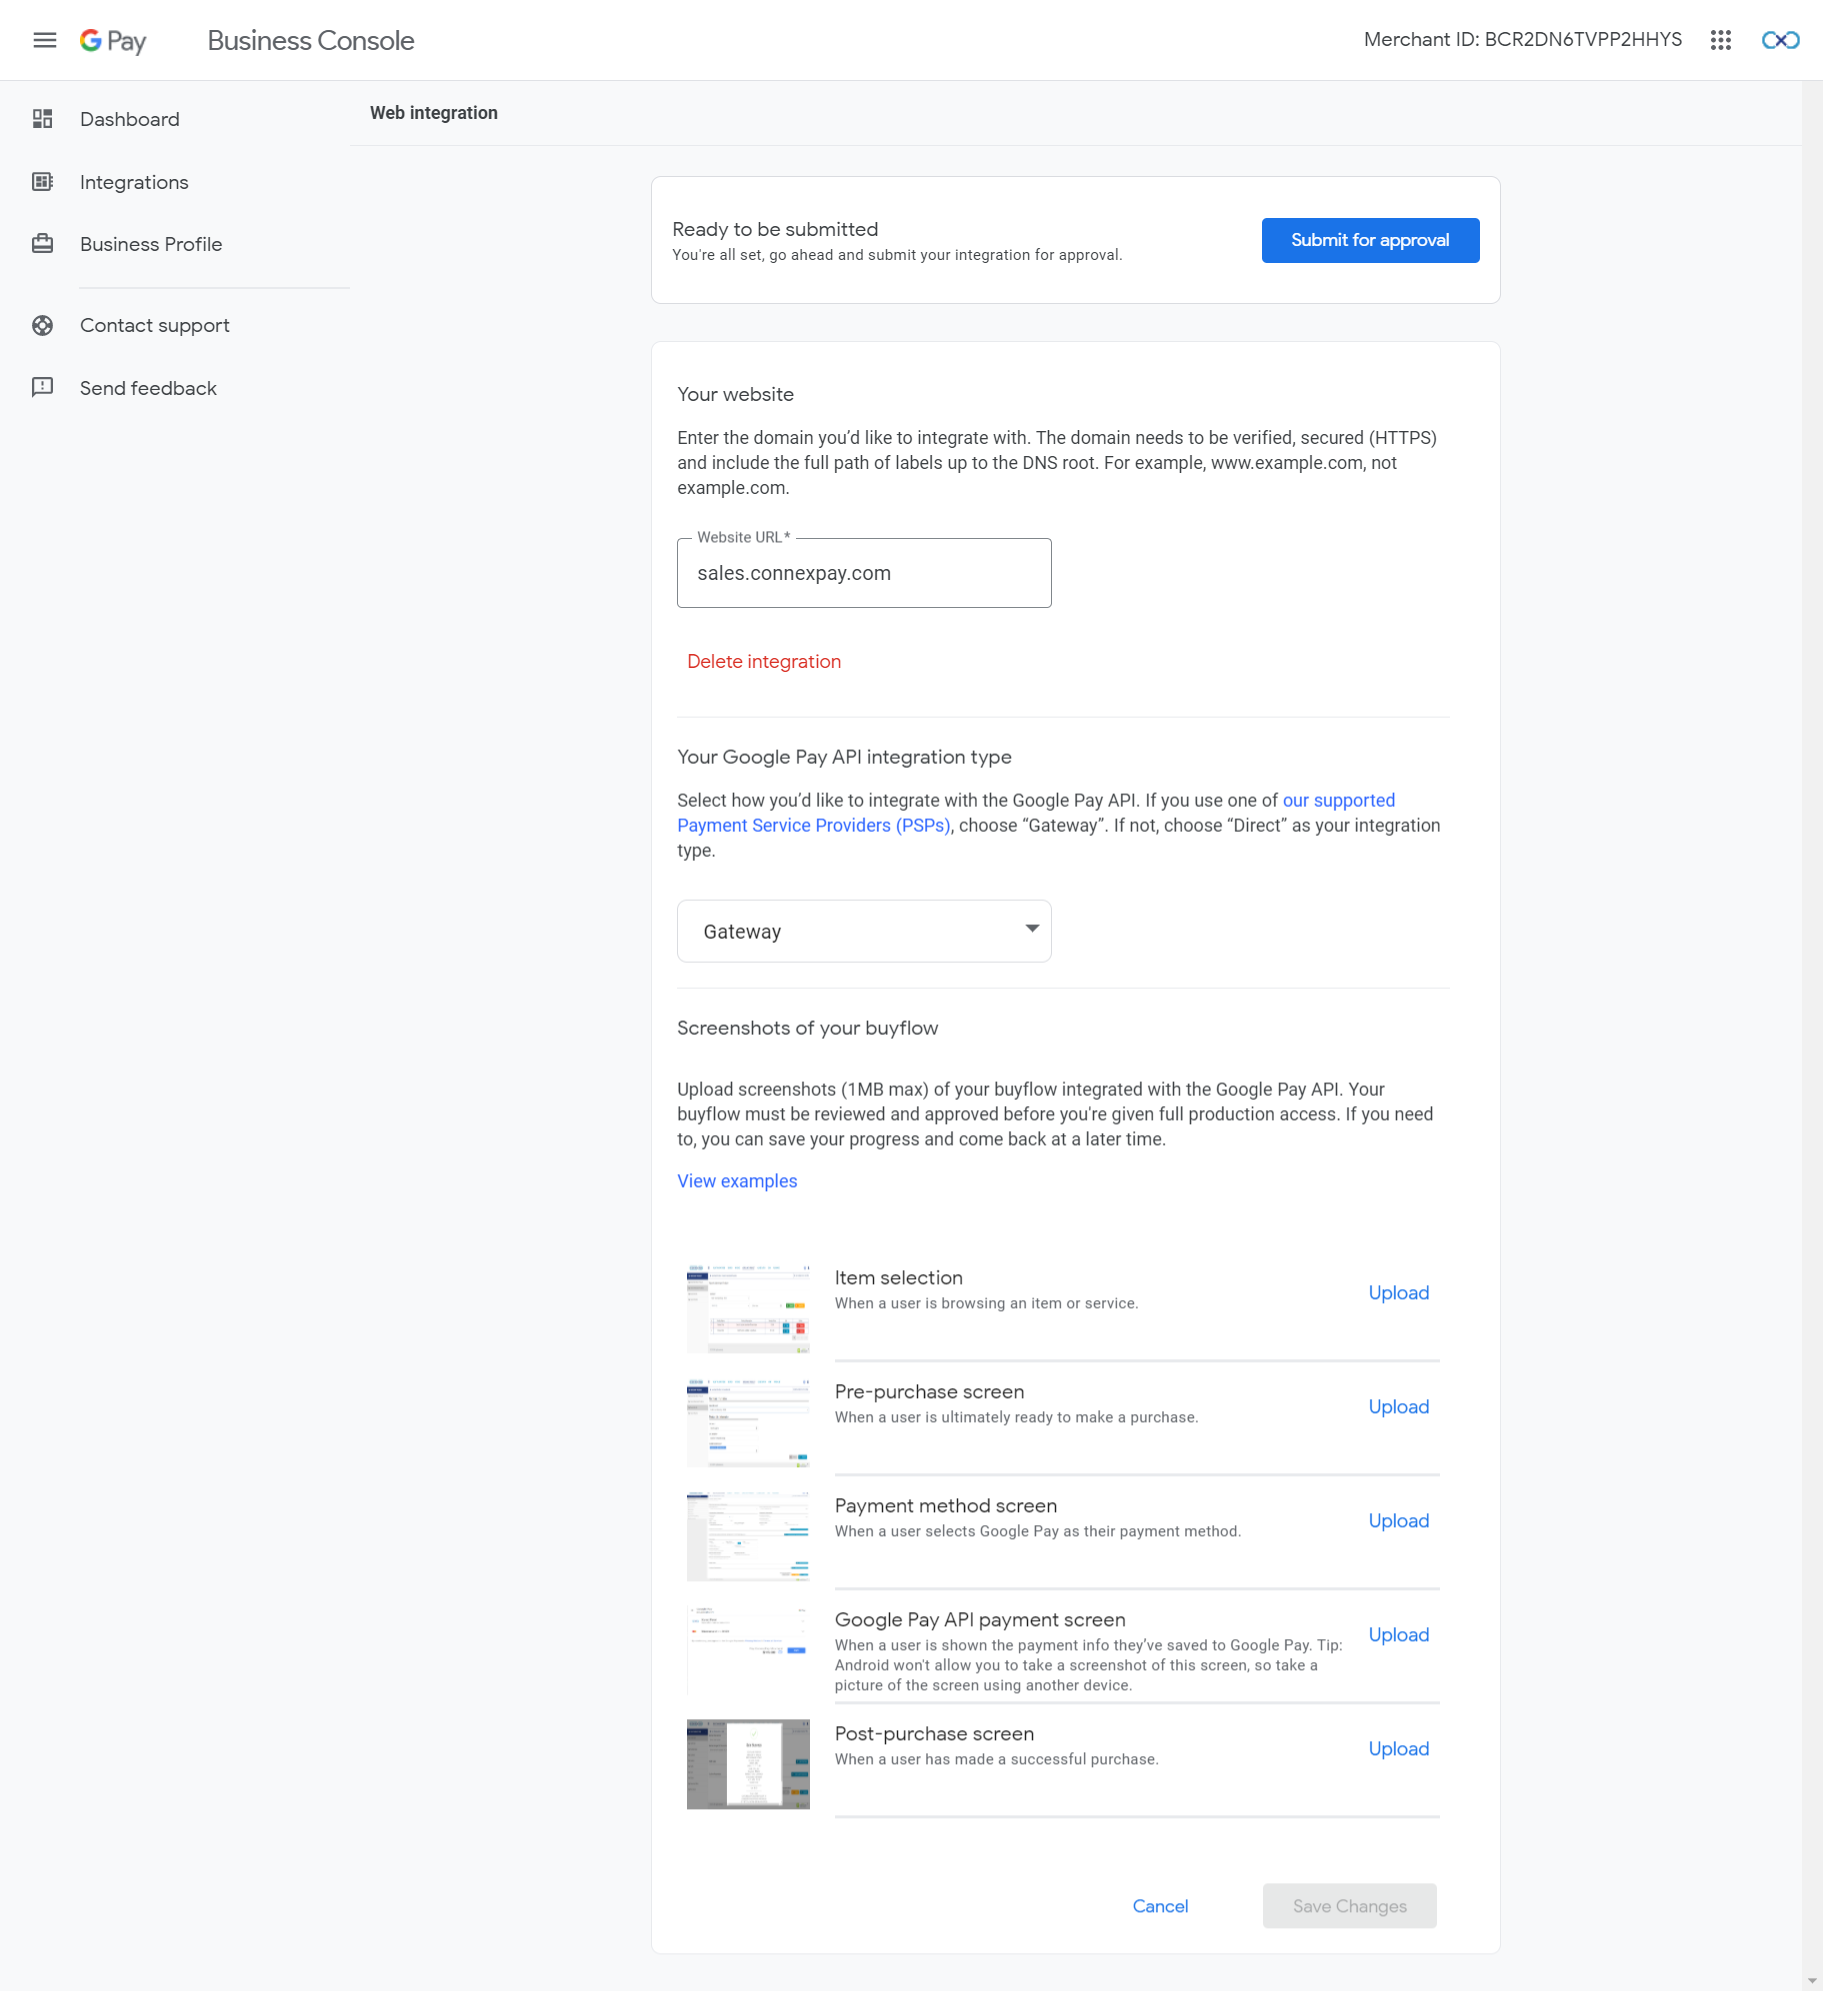Viewport: 1823px width, 1991px height.
Task: Click the 'Screenshots of your buyflow' heading
Action: (x=807, y=1028)
